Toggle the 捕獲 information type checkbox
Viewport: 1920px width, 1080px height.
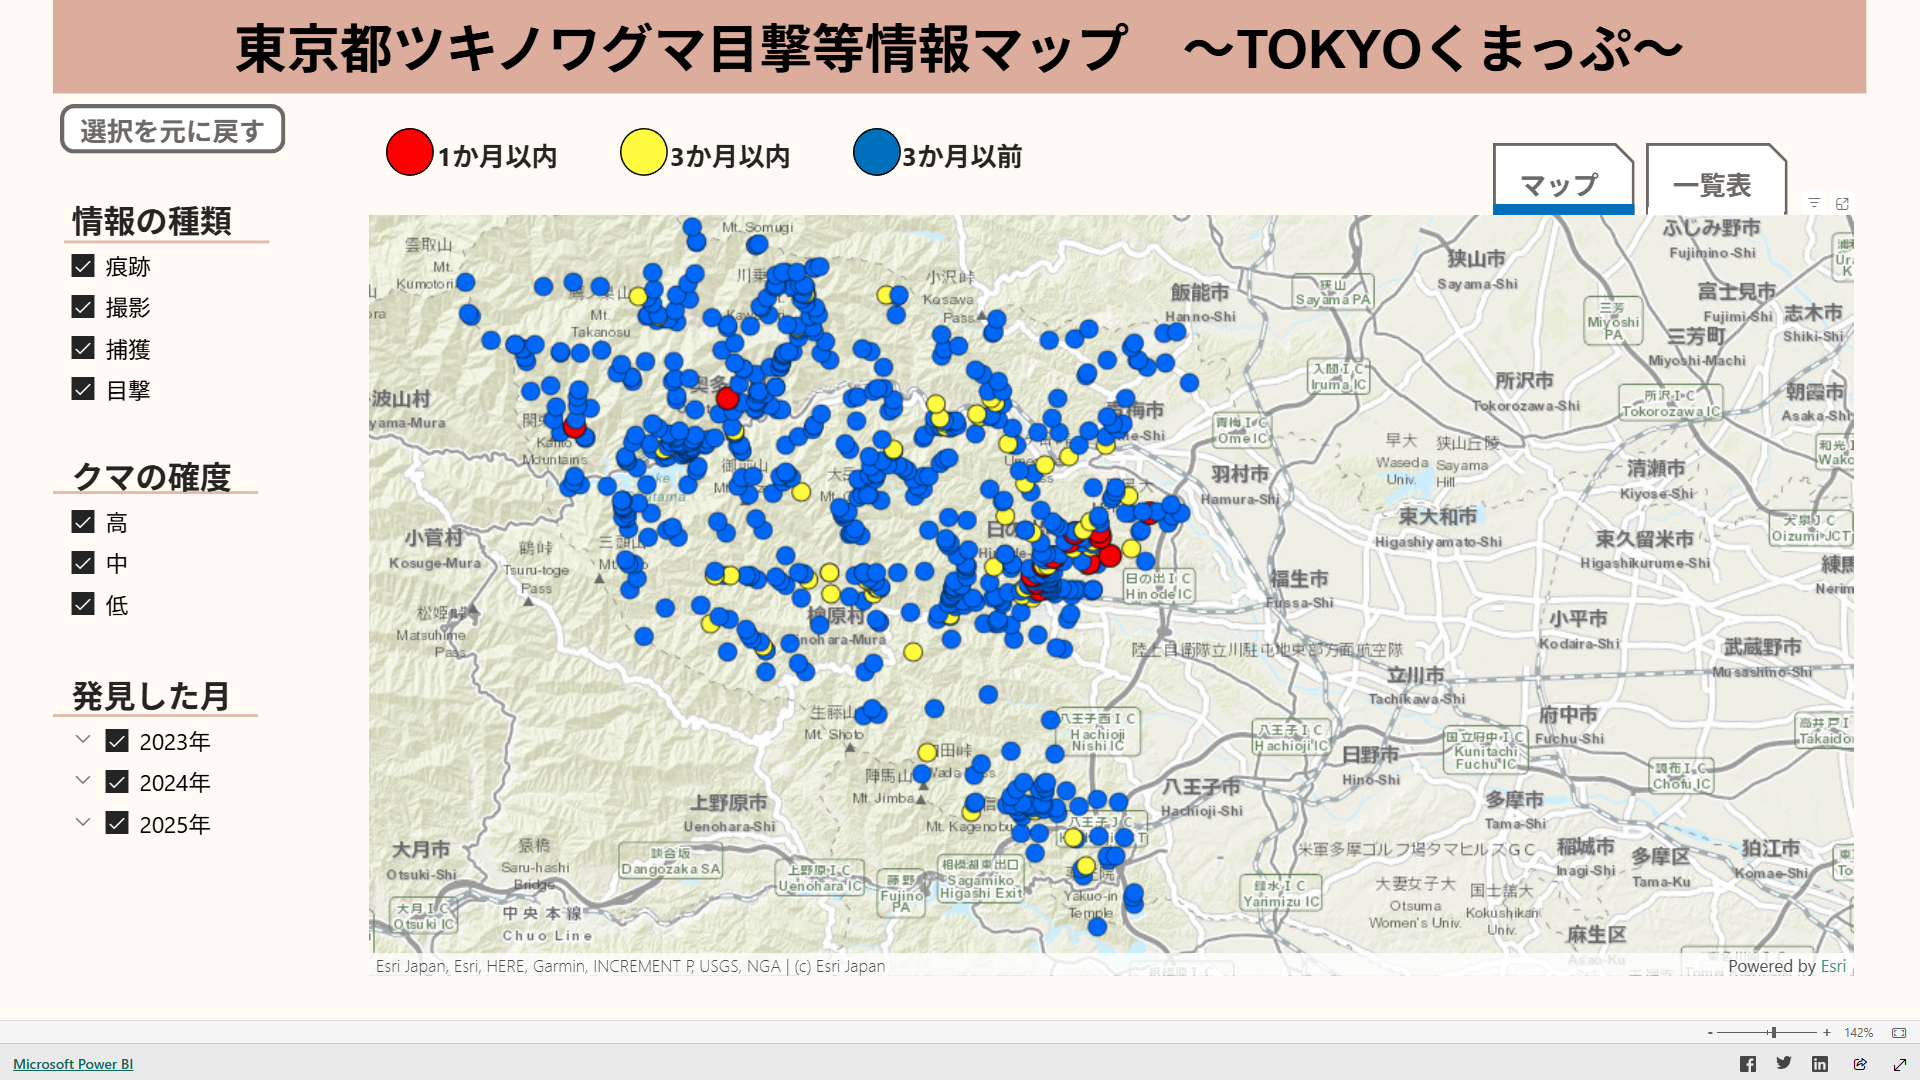[x=83, y=348]
